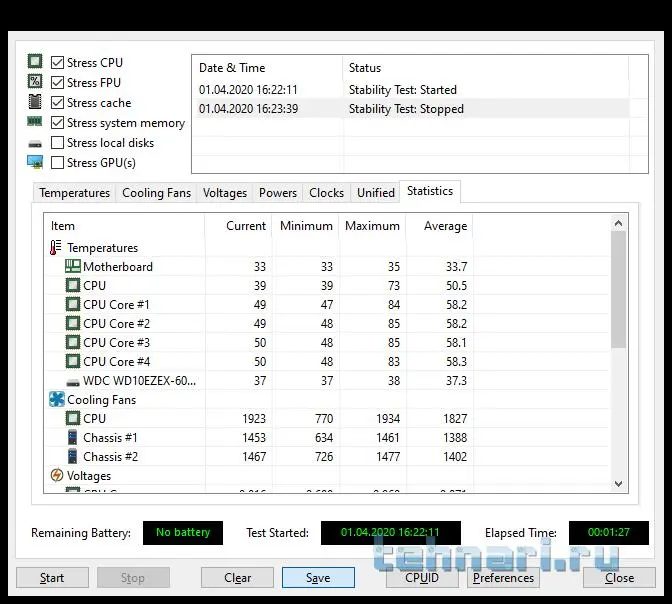Viewport: 672px width, 604px height.
Task: Click the Motherboard row icon
Action: click(72, 266)
